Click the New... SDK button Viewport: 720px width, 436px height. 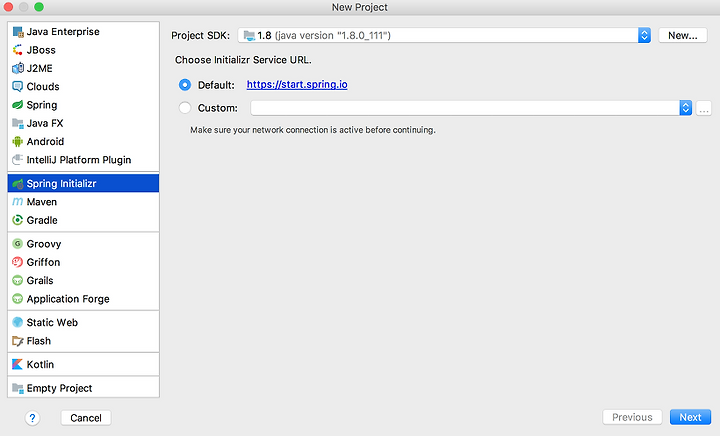[683, 35]
